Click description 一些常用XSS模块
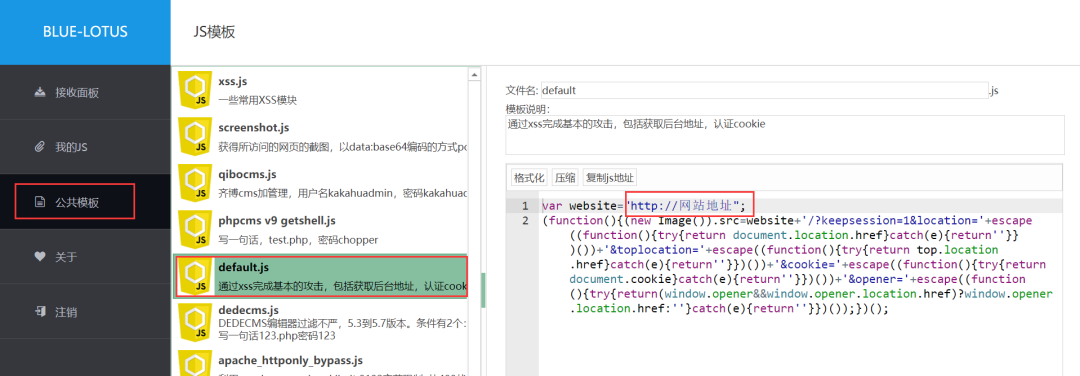1080x376 pixels. 258,100
